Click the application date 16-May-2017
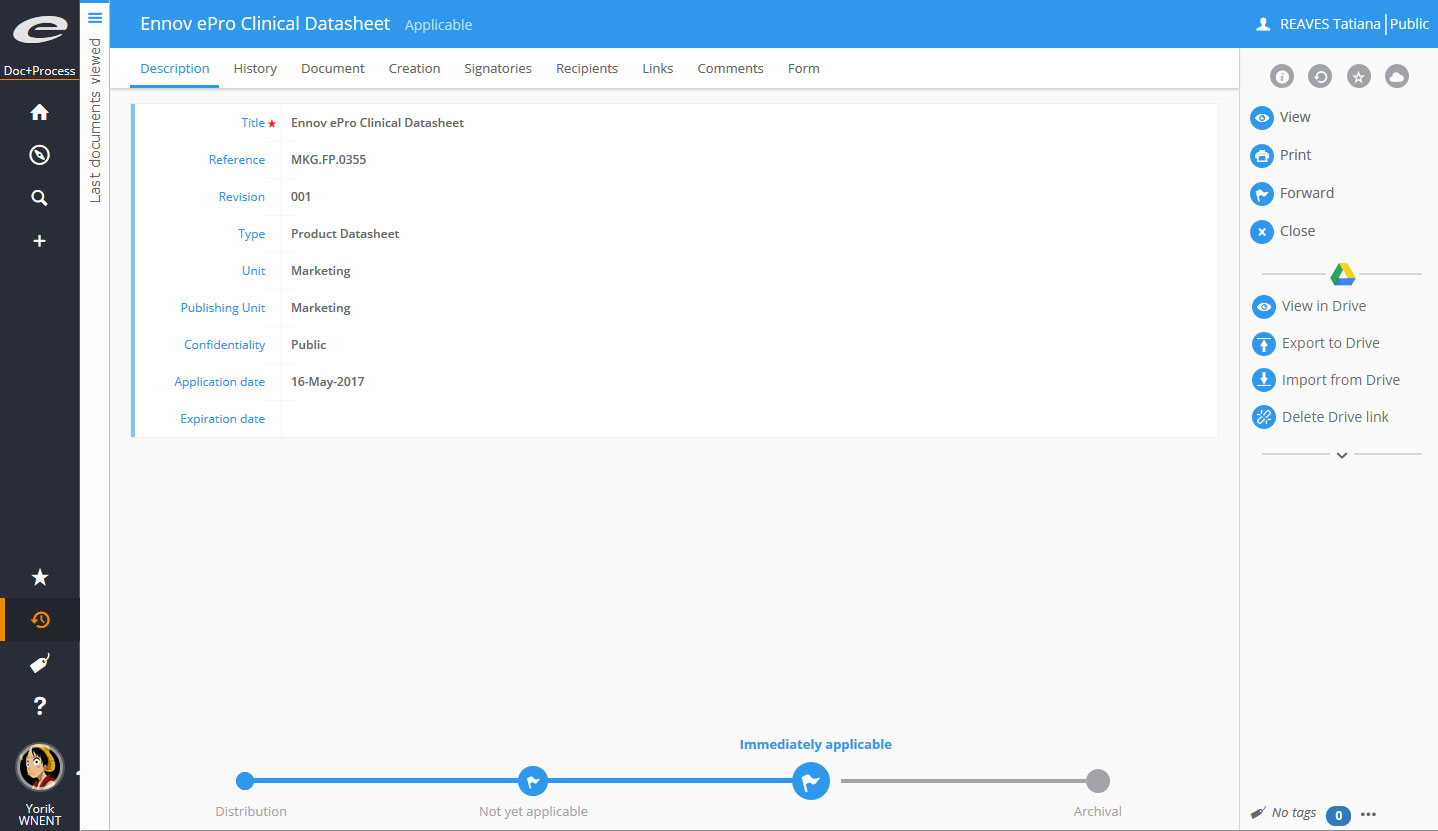 328,382
